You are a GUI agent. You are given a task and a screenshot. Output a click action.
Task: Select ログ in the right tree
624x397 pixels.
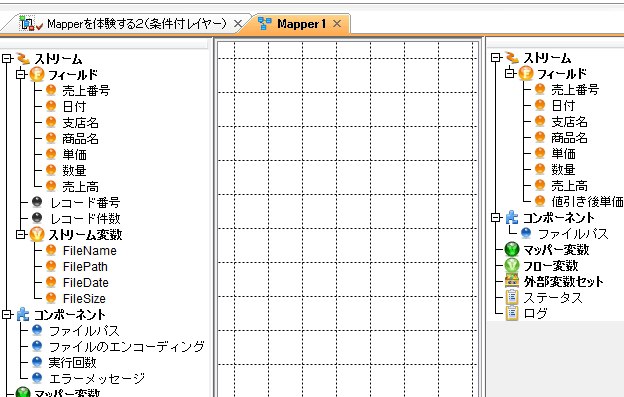coord(536,313)
